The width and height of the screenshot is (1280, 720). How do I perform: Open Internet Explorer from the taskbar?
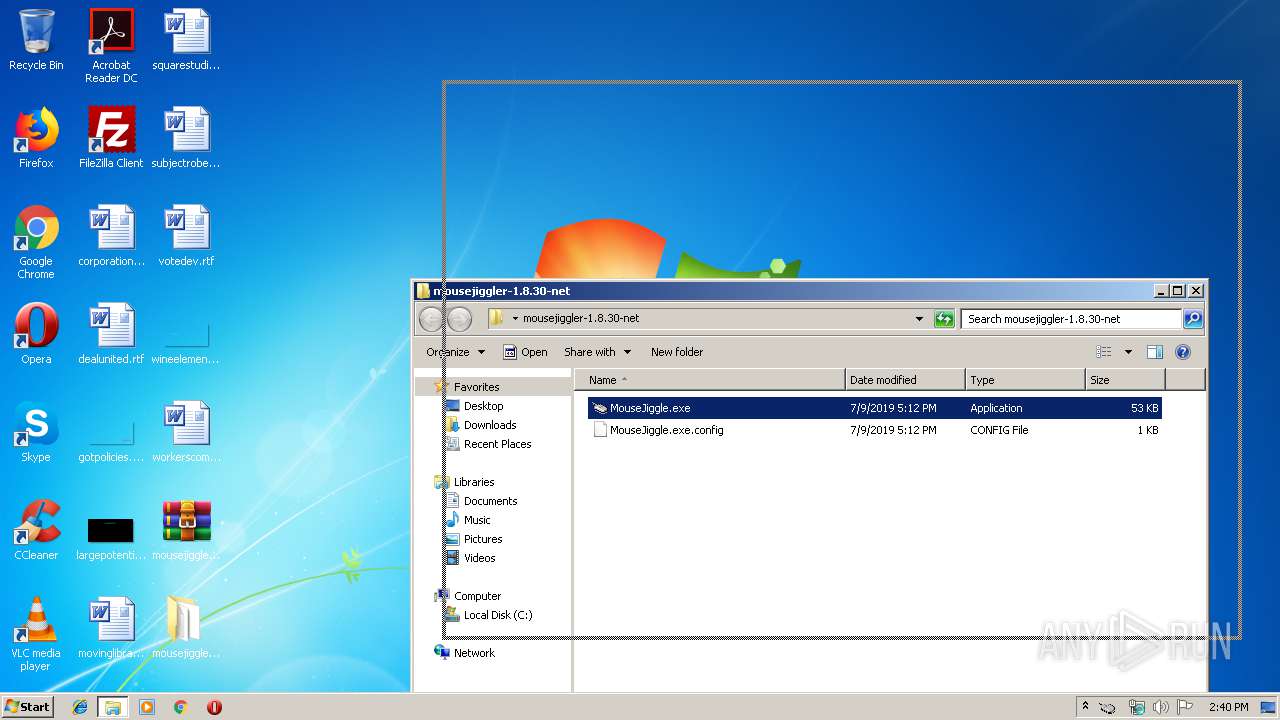coord(80,707)
